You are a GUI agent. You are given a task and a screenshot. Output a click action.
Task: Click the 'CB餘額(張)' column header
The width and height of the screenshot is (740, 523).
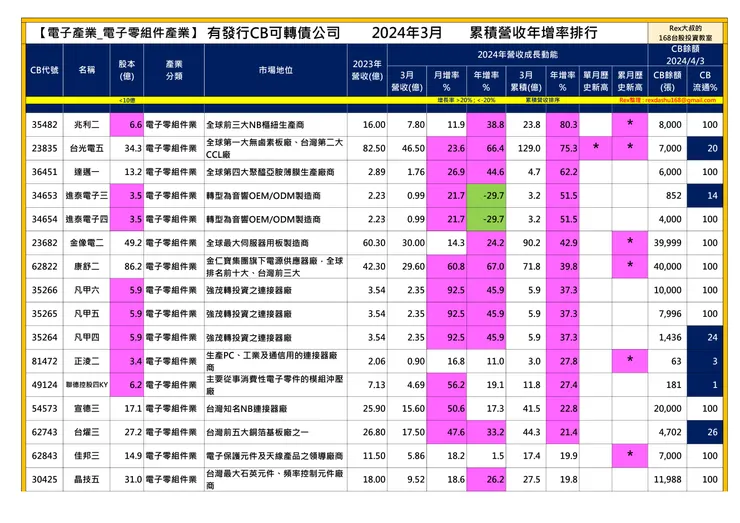point(667,81)
